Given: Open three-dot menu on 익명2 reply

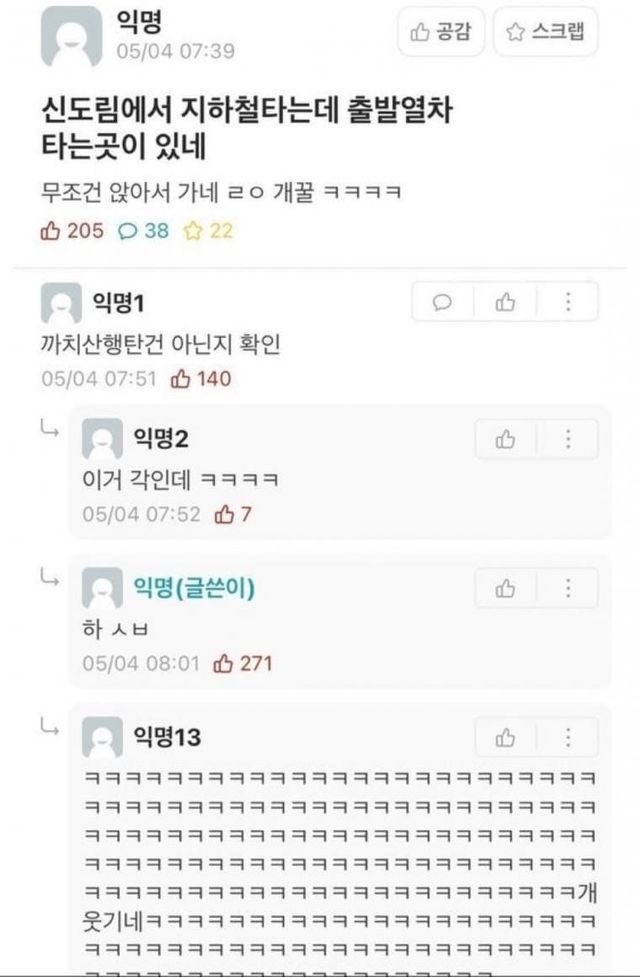Looking at the screenshot, I should (x=568, y=439).
